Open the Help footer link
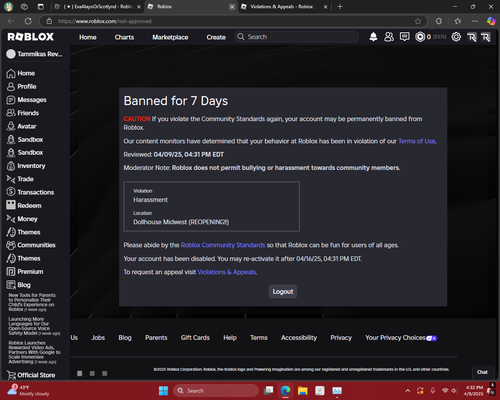 [x=230, y=338]
